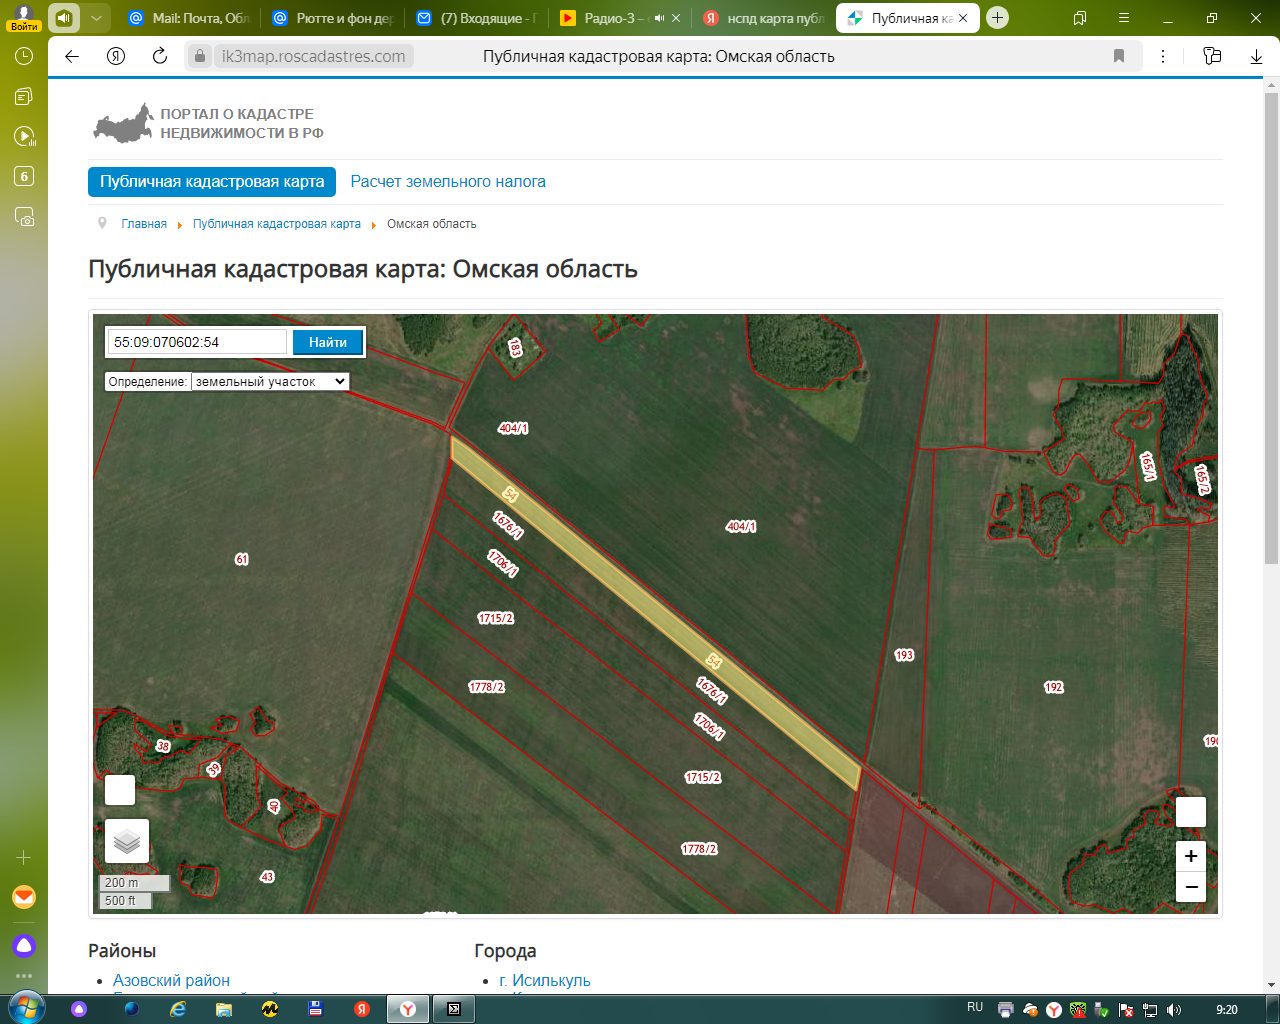
Task: Bookmark this page in address bar
Action: pos(1119,56)
